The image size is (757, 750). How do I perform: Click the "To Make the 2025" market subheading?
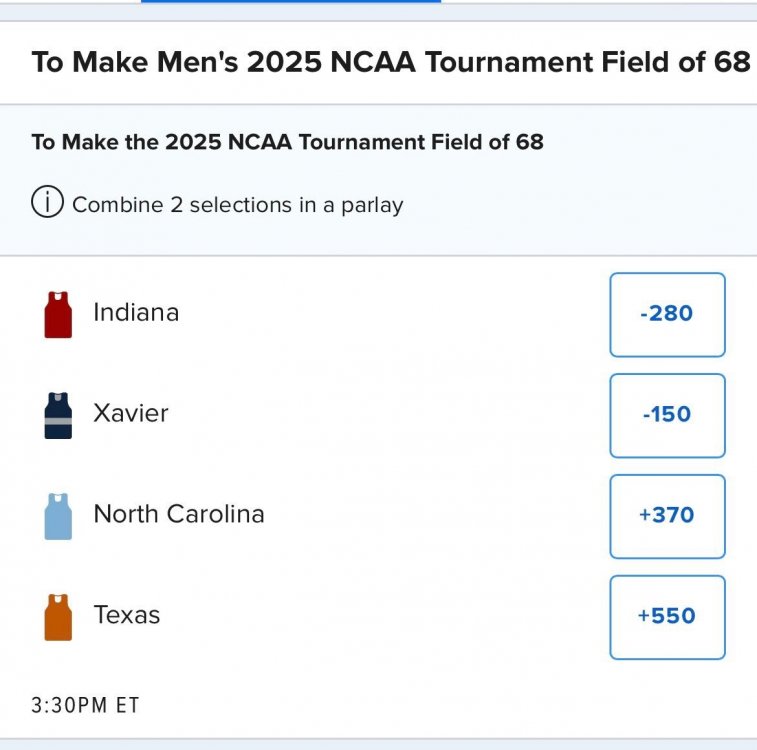click(288, 142)
